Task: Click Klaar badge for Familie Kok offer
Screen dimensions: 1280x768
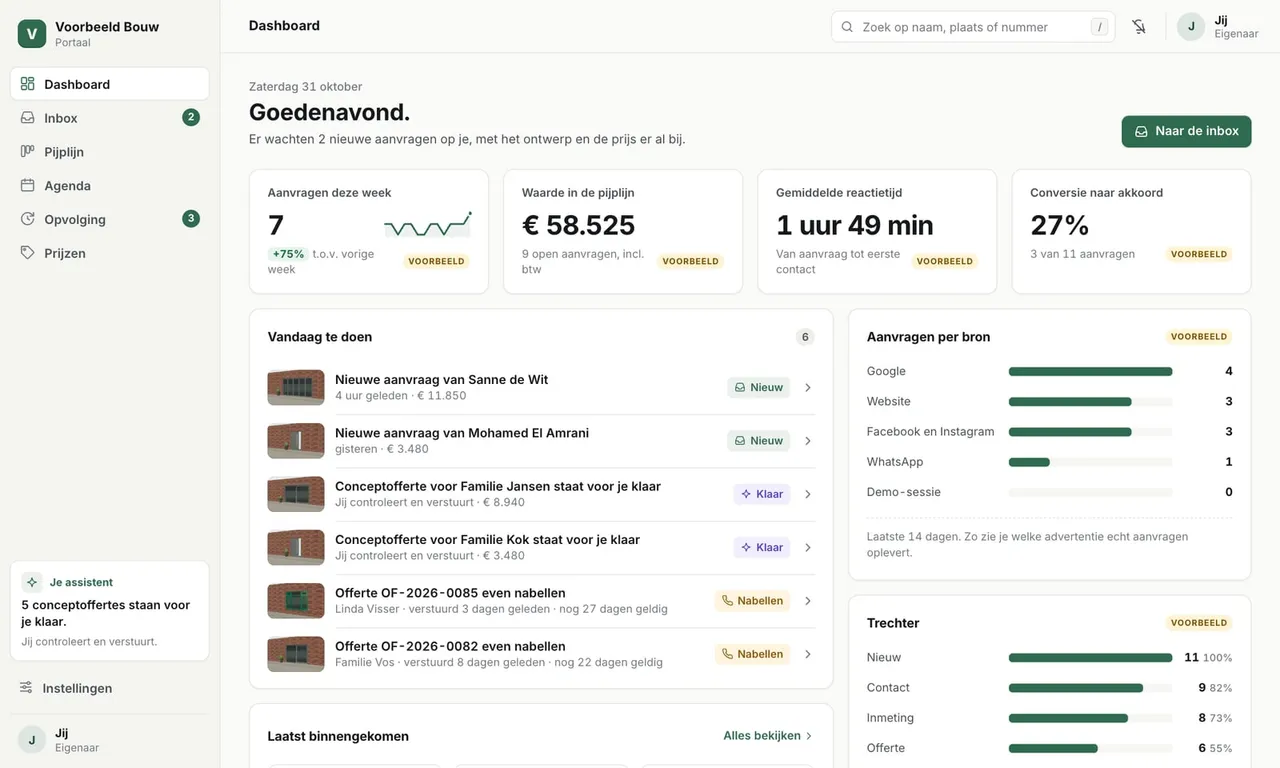Action: tap(762, 547)
